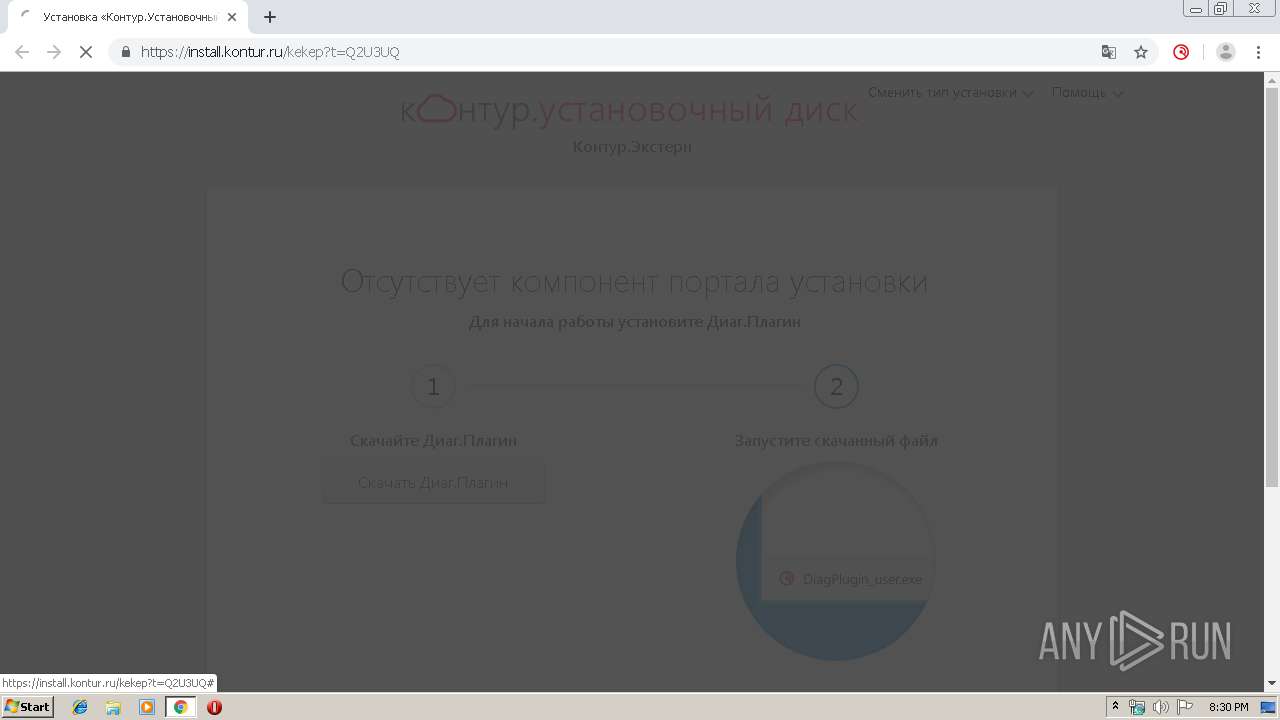Bookmark this page with star icon
This screenshot has height=720, width=1280.
[1141, 52]
